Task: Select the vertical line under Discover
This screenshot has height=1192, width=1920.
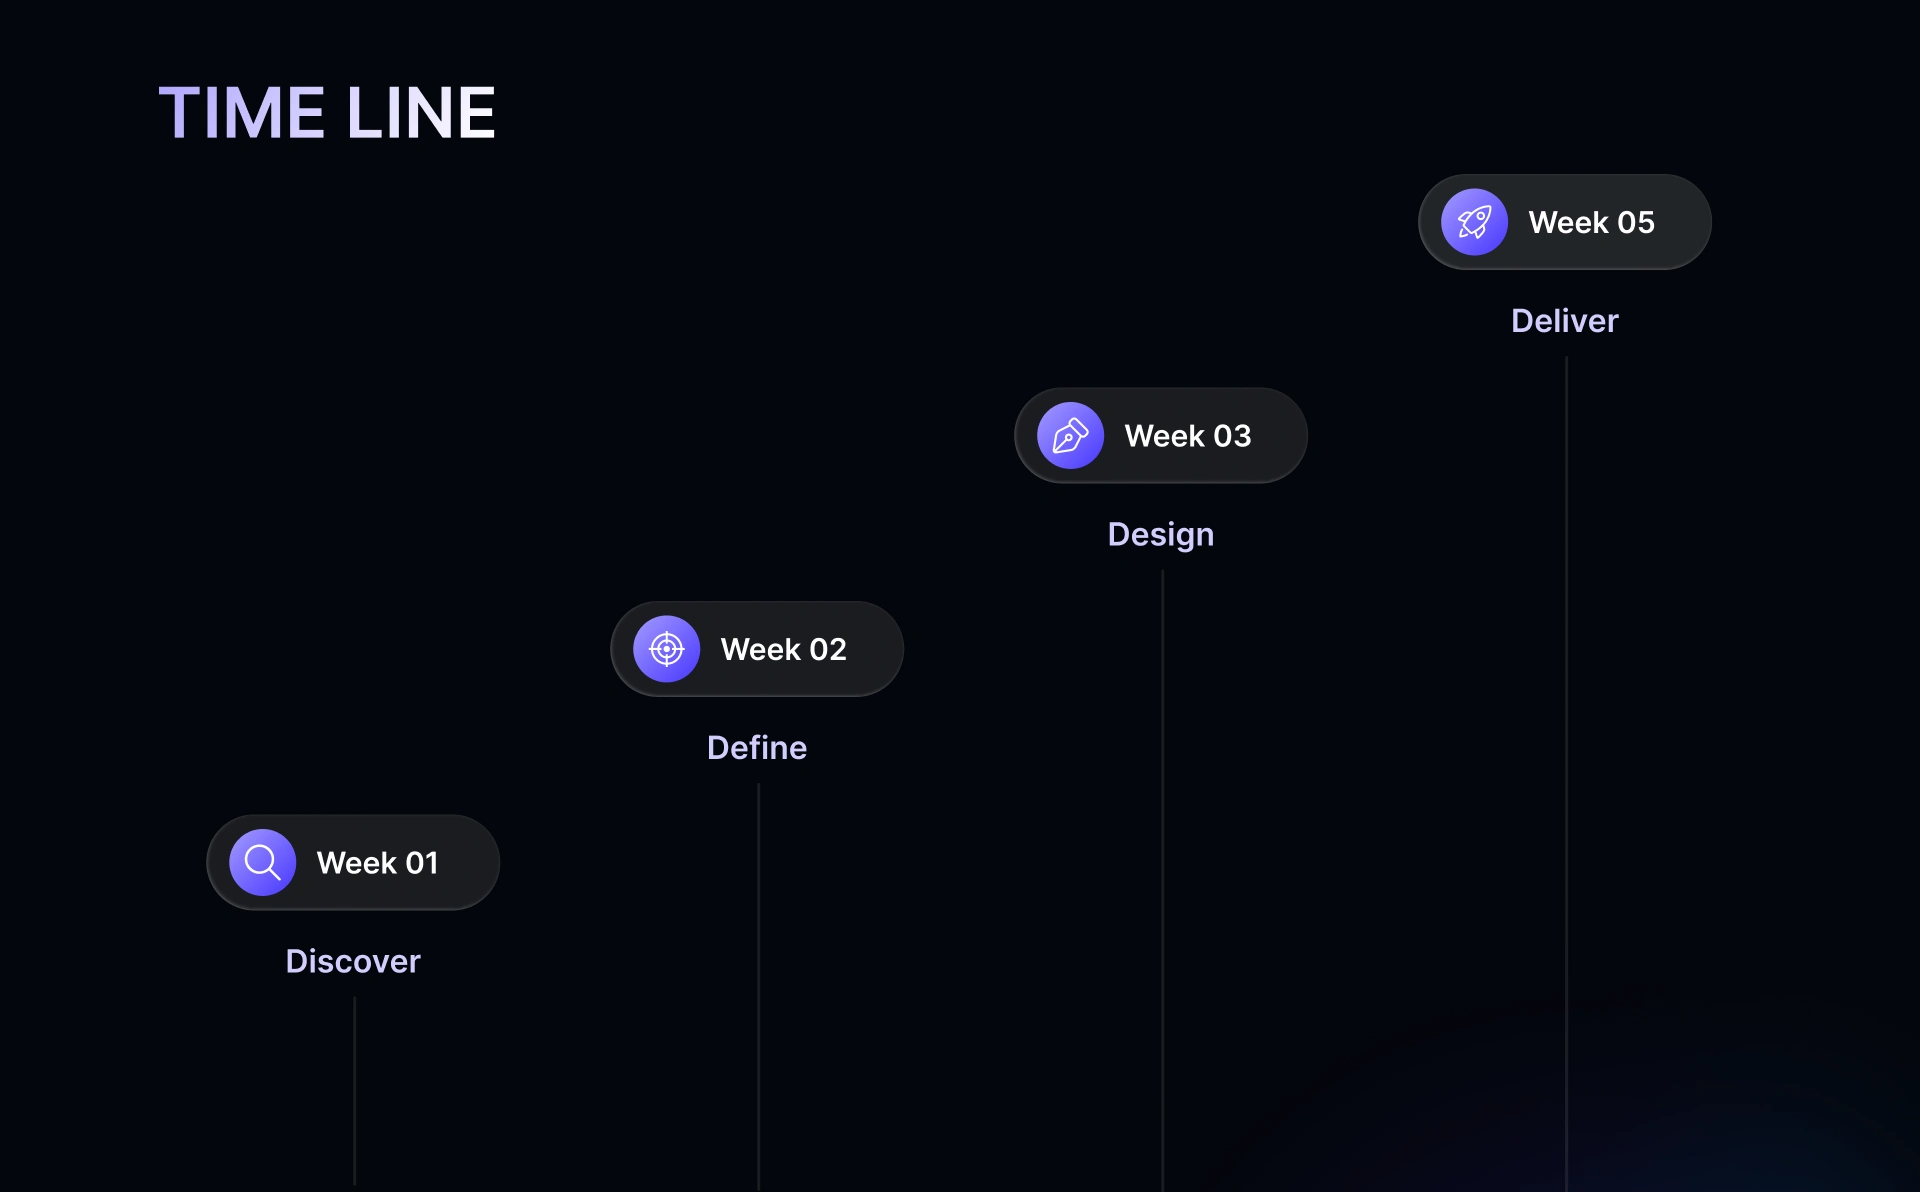Action: [355, 1090]
